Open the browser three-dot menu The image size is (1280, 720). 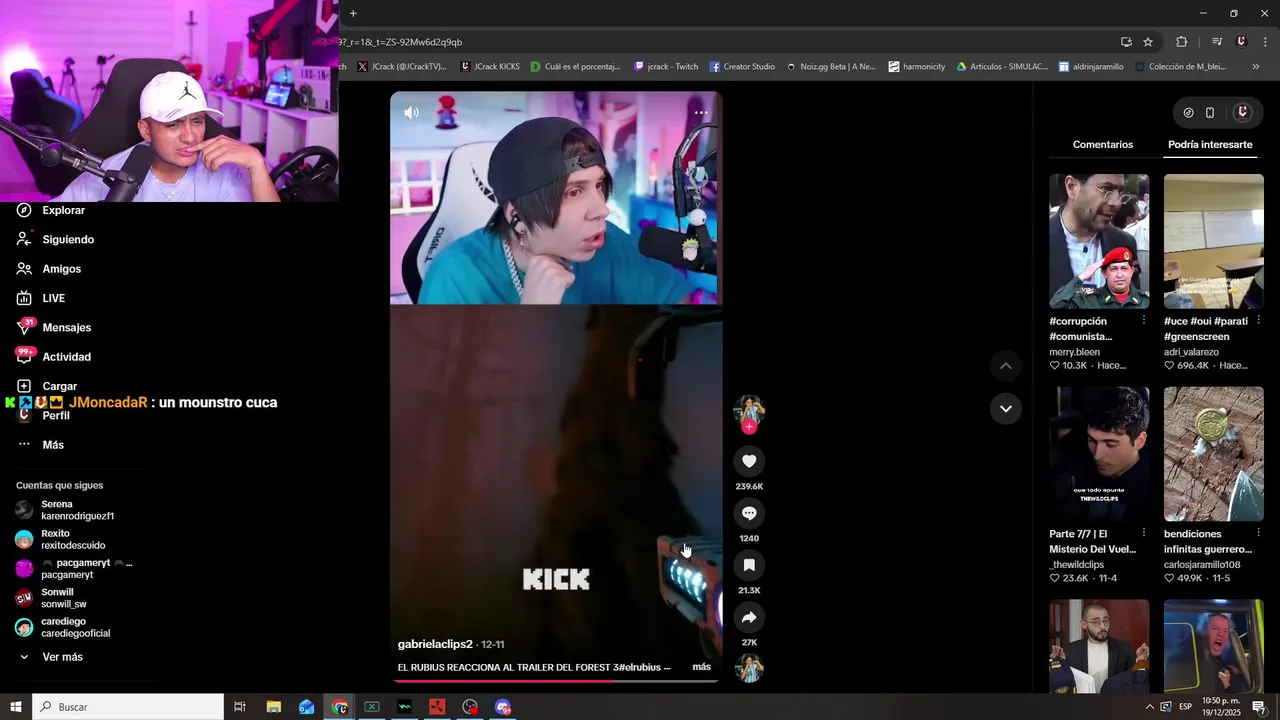[x=1266, y=42]
